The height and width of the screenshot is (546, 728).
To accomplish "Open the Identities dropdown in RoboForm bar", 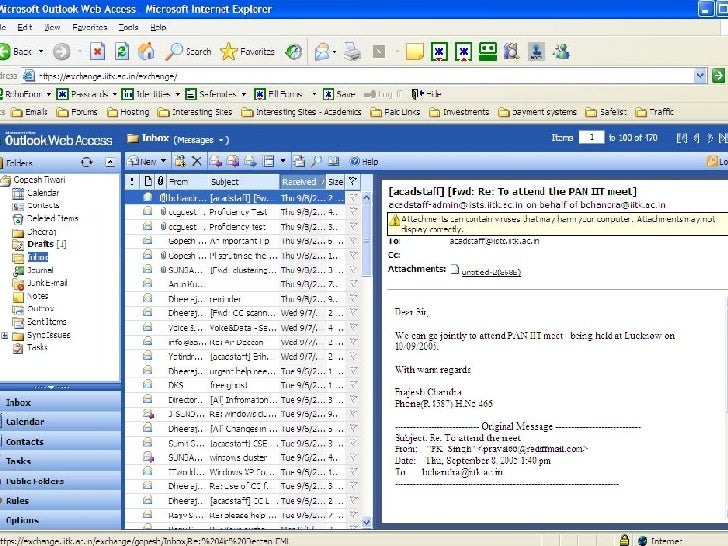I will point(177,94).
